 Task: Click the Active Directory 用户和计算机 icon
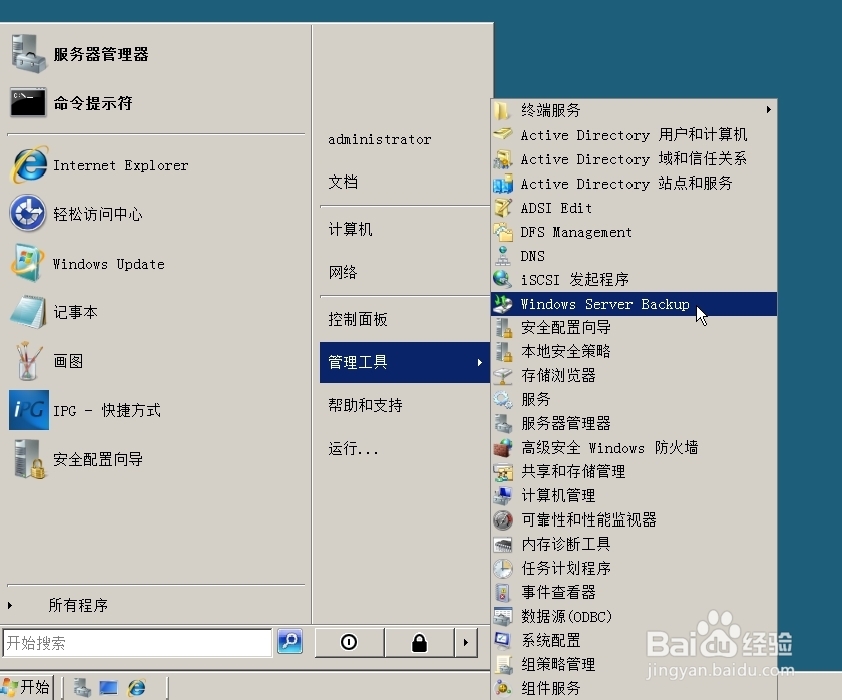pos(503,134)
